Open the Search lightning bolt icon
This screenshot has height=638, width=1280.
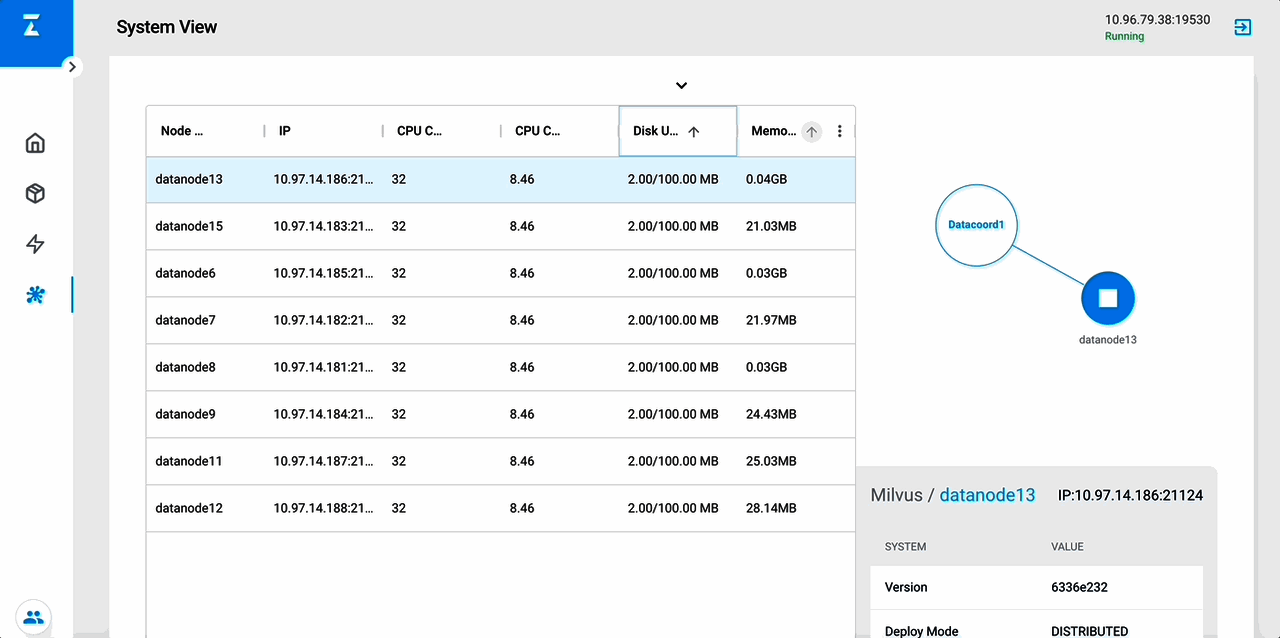(x=35, y=244)
